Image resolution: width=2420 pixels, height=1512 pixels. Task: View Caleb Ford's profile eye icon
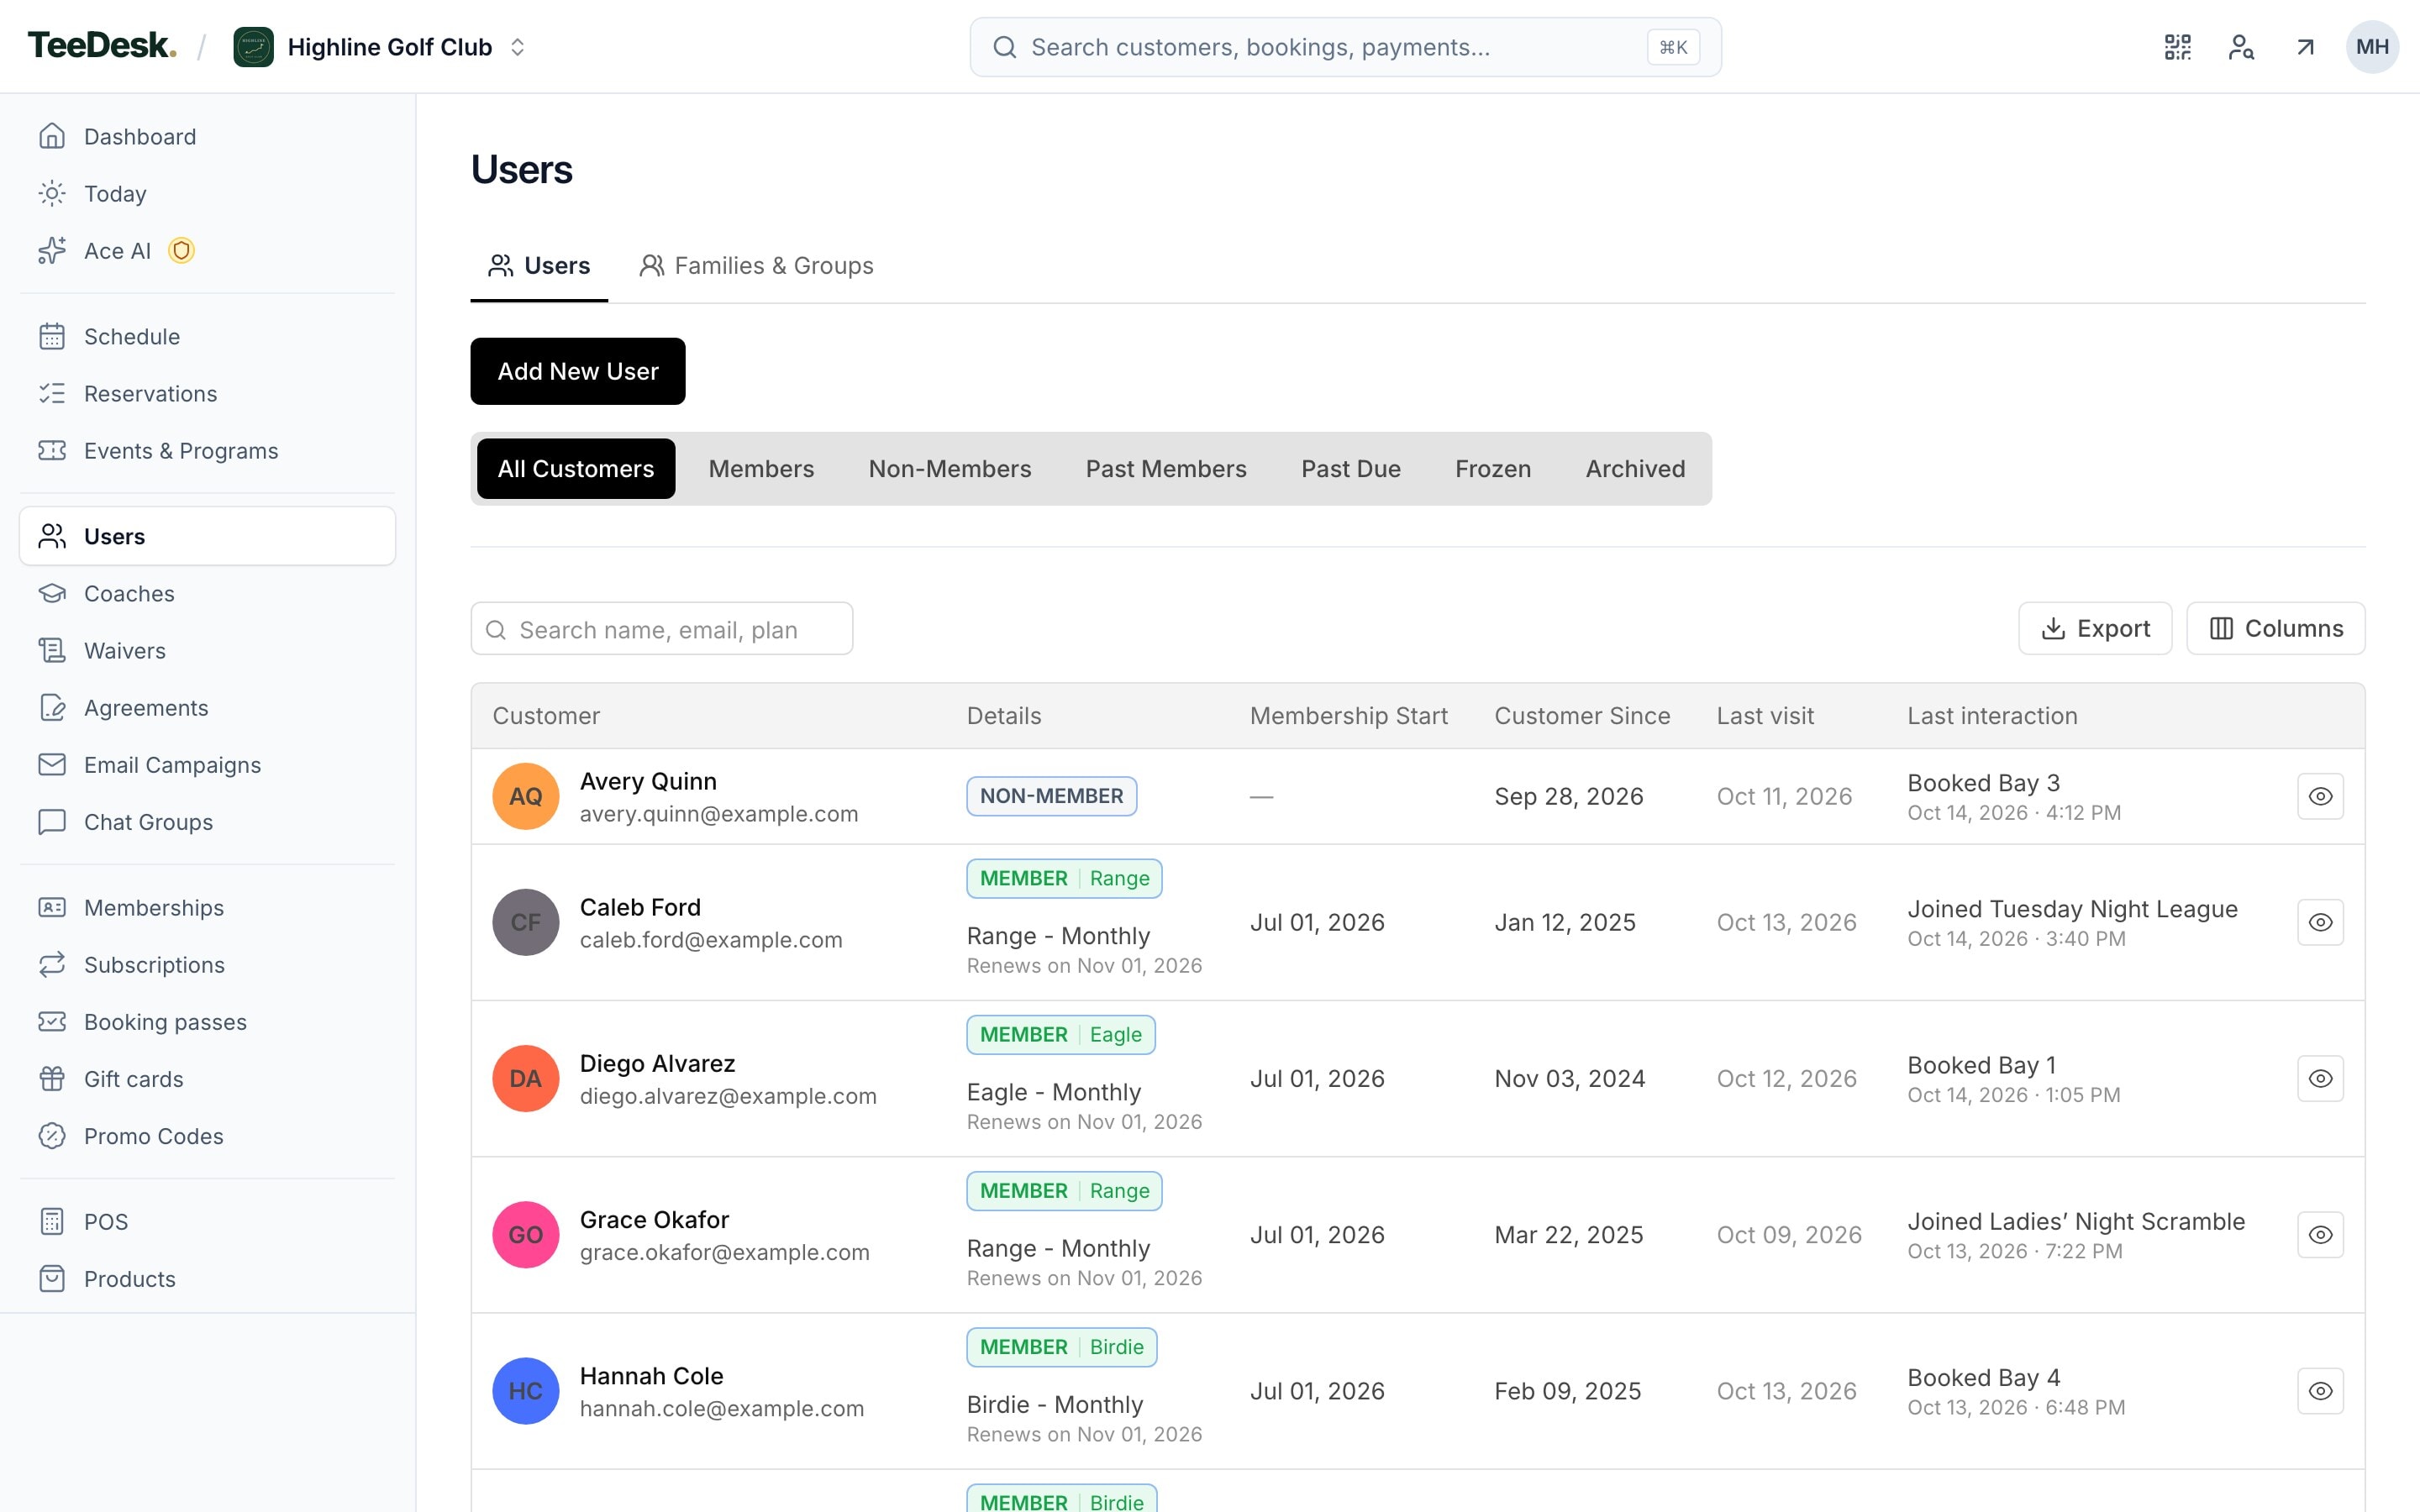pyautogui.click(x=2320, y=922)
